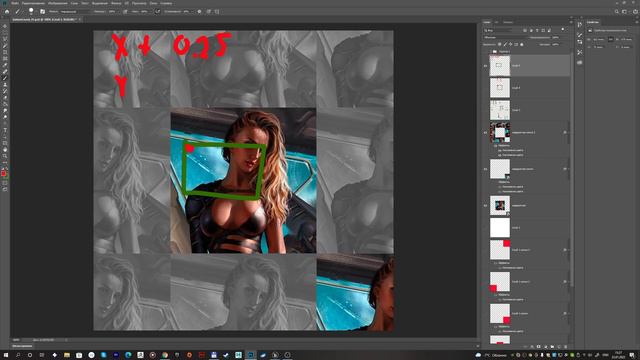The height and width of the screenshot is (360, 640).
Task: Click the layer fill value field
Action: tap(556, 44)
